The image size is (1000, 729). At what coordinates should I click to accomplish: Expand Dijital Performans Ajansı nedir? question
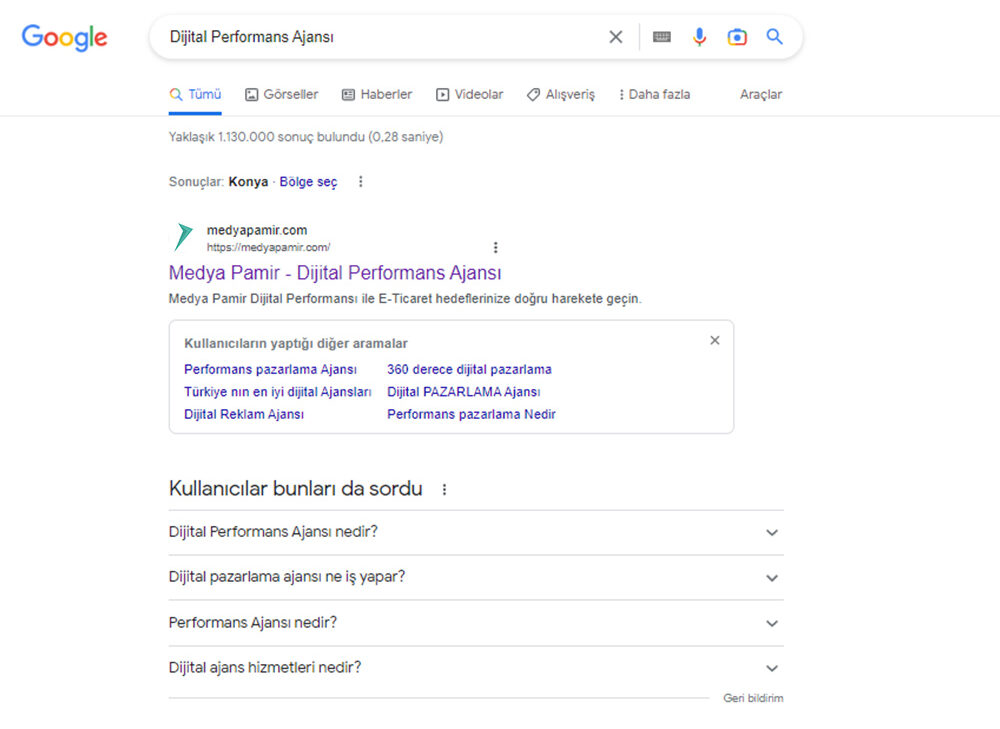[x=476, y=532]
